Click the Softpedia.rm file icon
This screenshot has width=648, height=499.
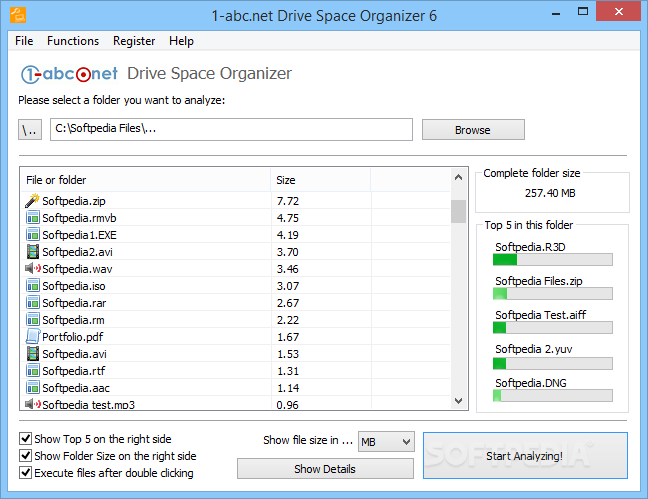tap(33, 320)
